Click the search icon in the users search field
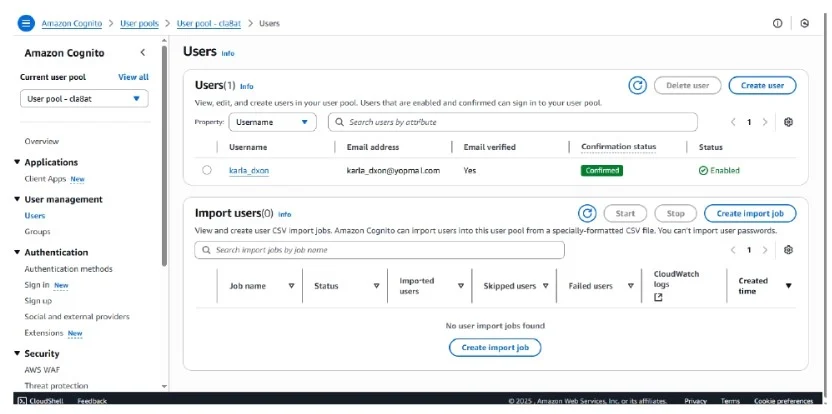Screen dimensions: 832x414 (340, 122)
